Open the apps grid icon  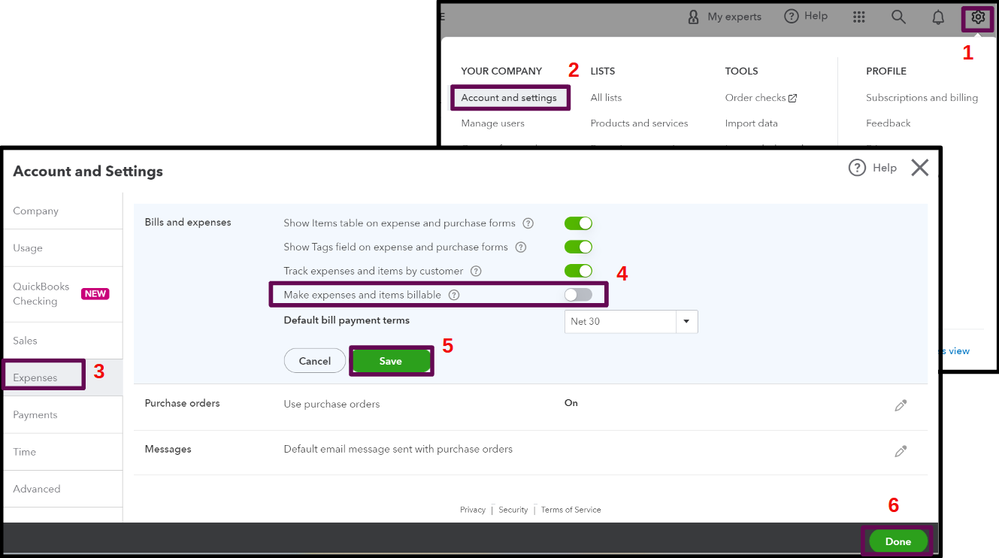point(859,17)
